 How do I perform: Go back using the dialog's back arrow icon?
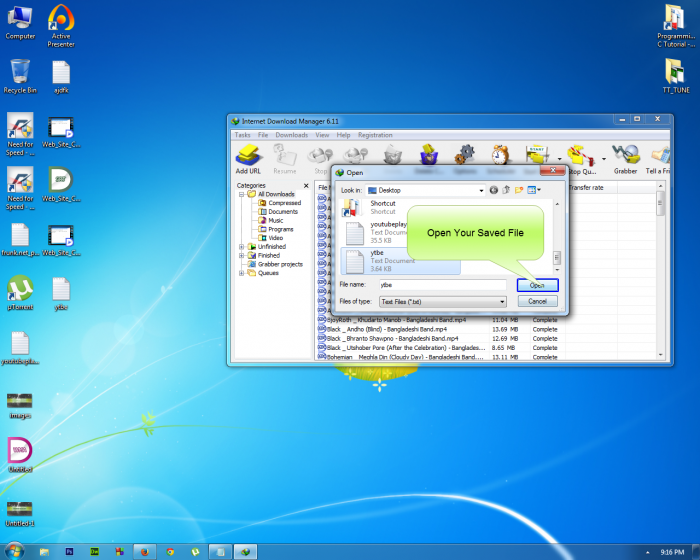[x=493, y=190]
